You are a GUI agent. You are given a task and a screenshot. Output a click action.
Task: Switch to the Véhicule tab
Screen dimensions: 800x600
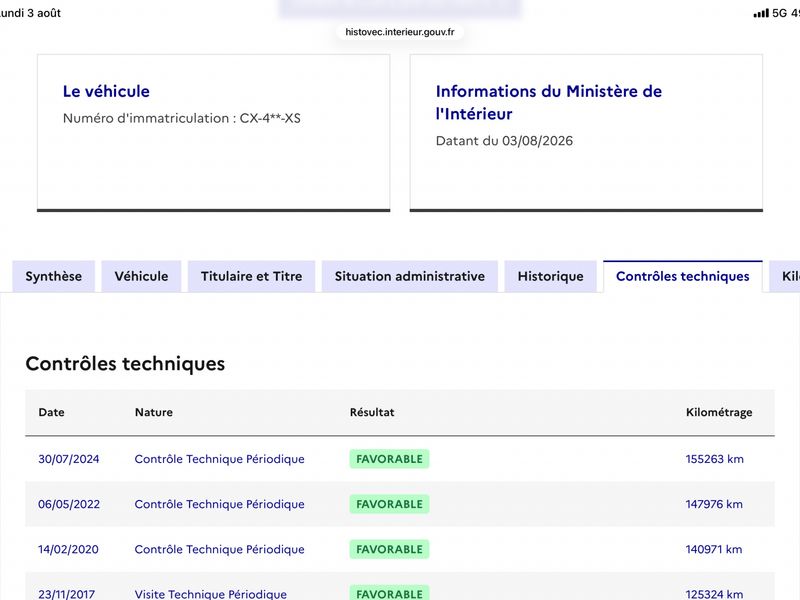(x=141, y=276)
